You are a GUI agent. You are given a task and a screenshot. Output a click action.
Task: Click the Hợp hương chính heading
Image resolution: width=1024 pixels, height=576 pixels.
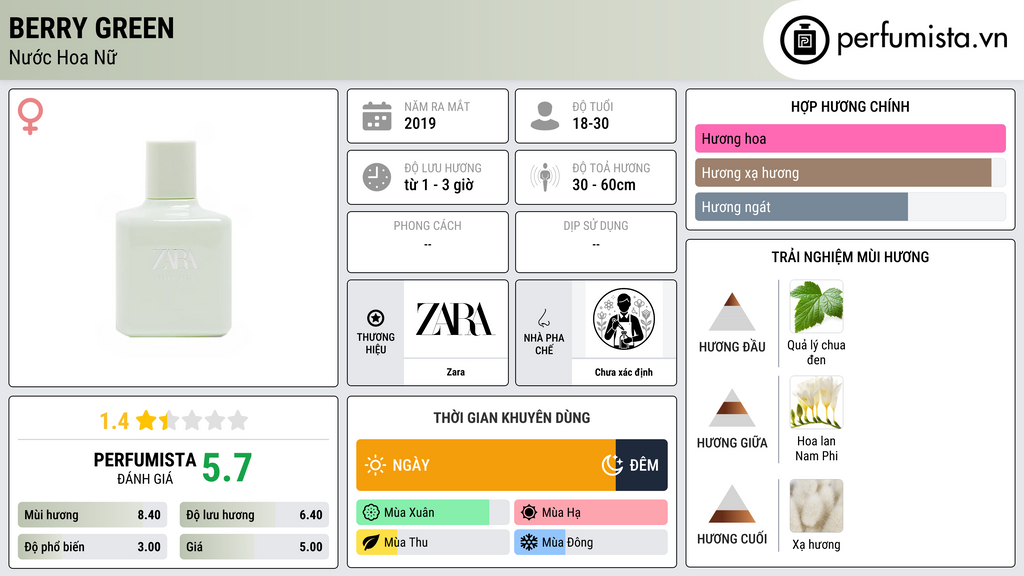850,106
